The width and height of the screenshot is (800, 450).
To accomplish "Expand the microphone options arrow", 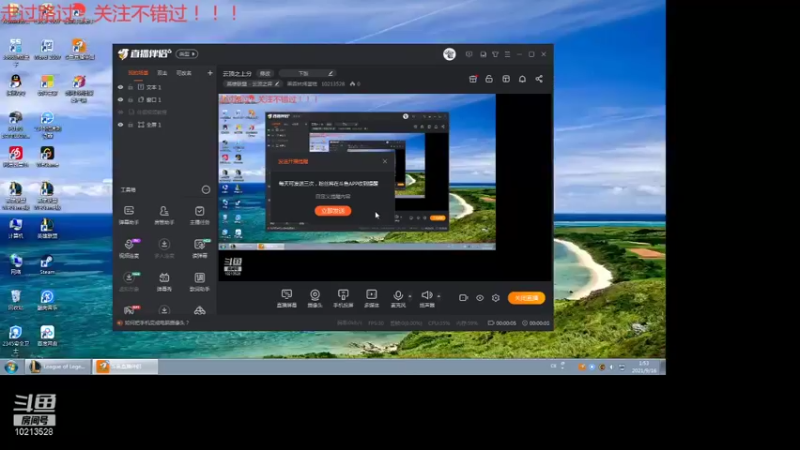I will [x=410, y=296].
